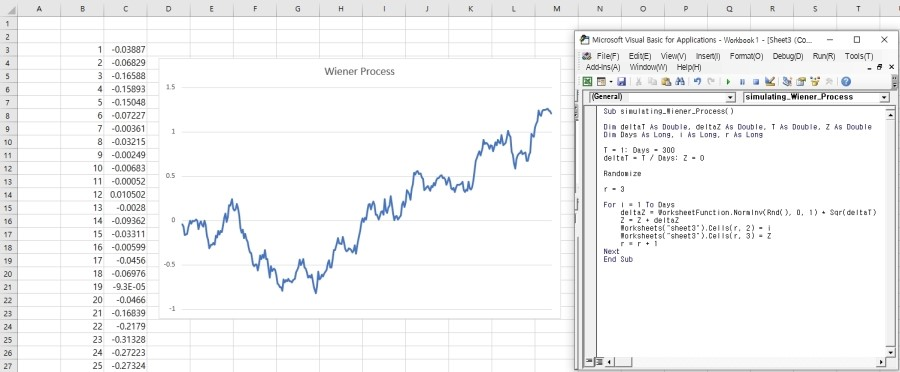Undo the last edit in VBA editor
The image size is (900, 372).
[x=697, y=82]
